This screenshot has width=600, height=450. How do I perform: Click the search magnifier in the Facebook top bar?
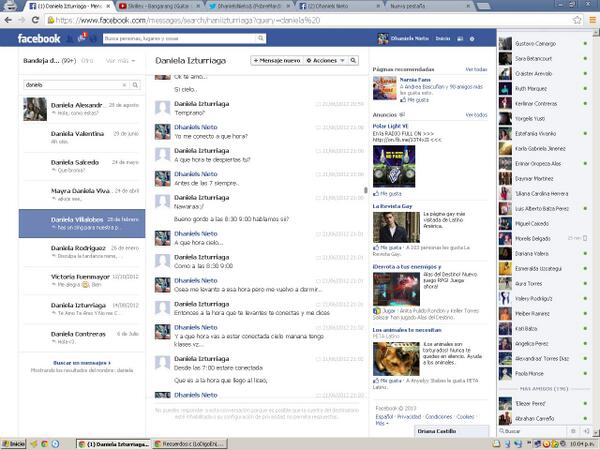point(261,38)
